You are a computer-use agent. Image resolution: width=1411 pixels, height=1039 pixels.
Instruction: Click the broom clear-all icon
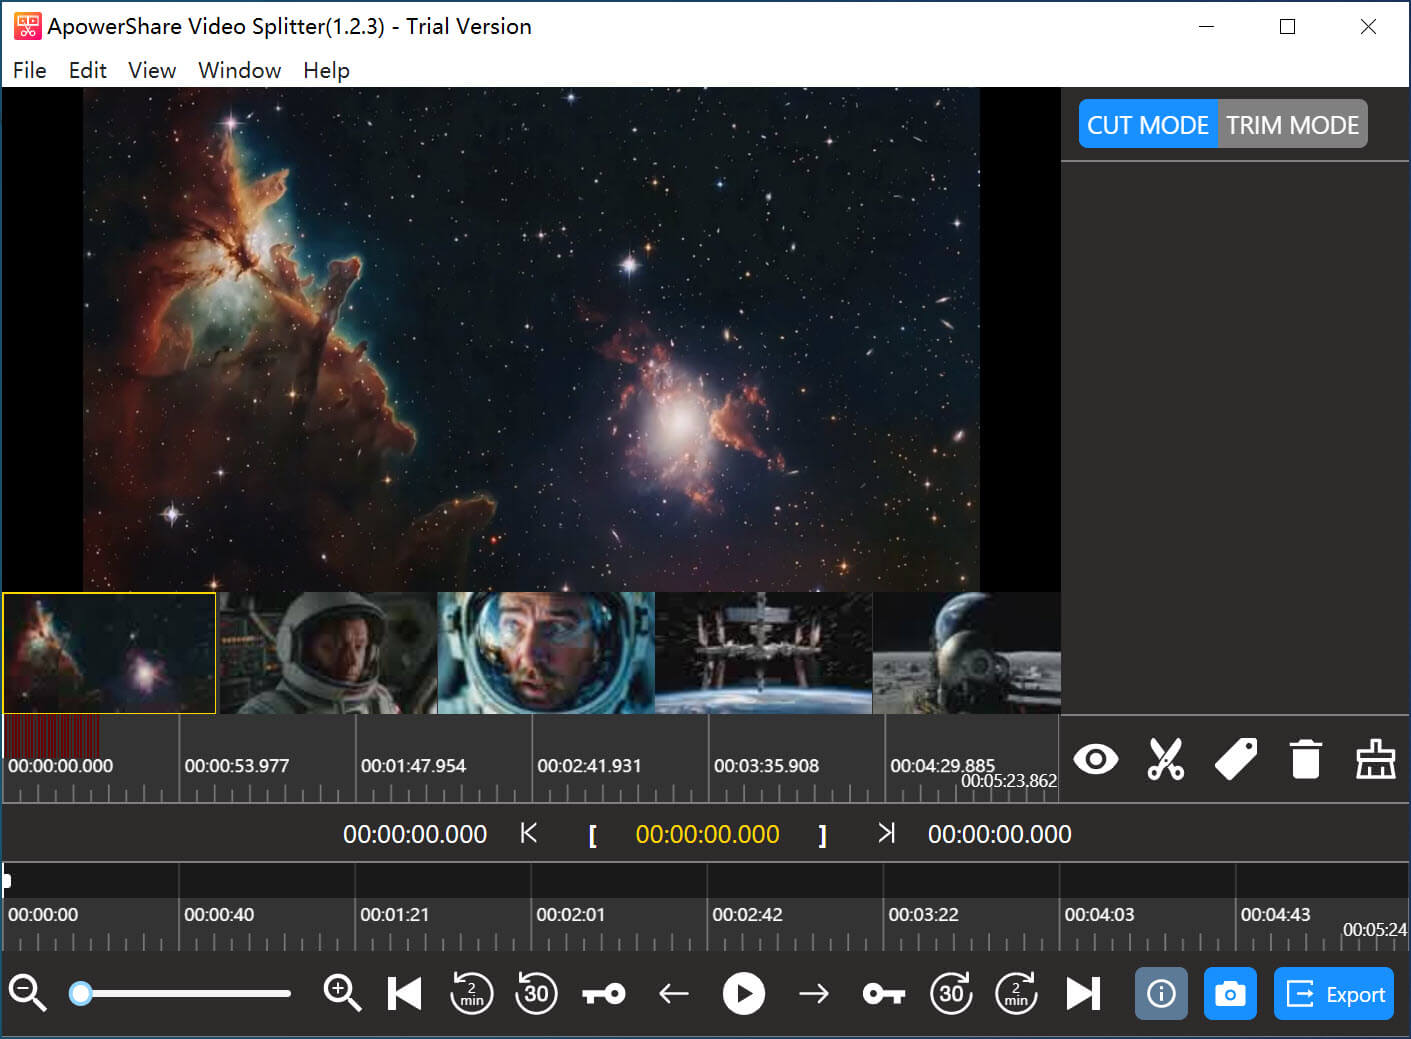[x=1375, y=760]
